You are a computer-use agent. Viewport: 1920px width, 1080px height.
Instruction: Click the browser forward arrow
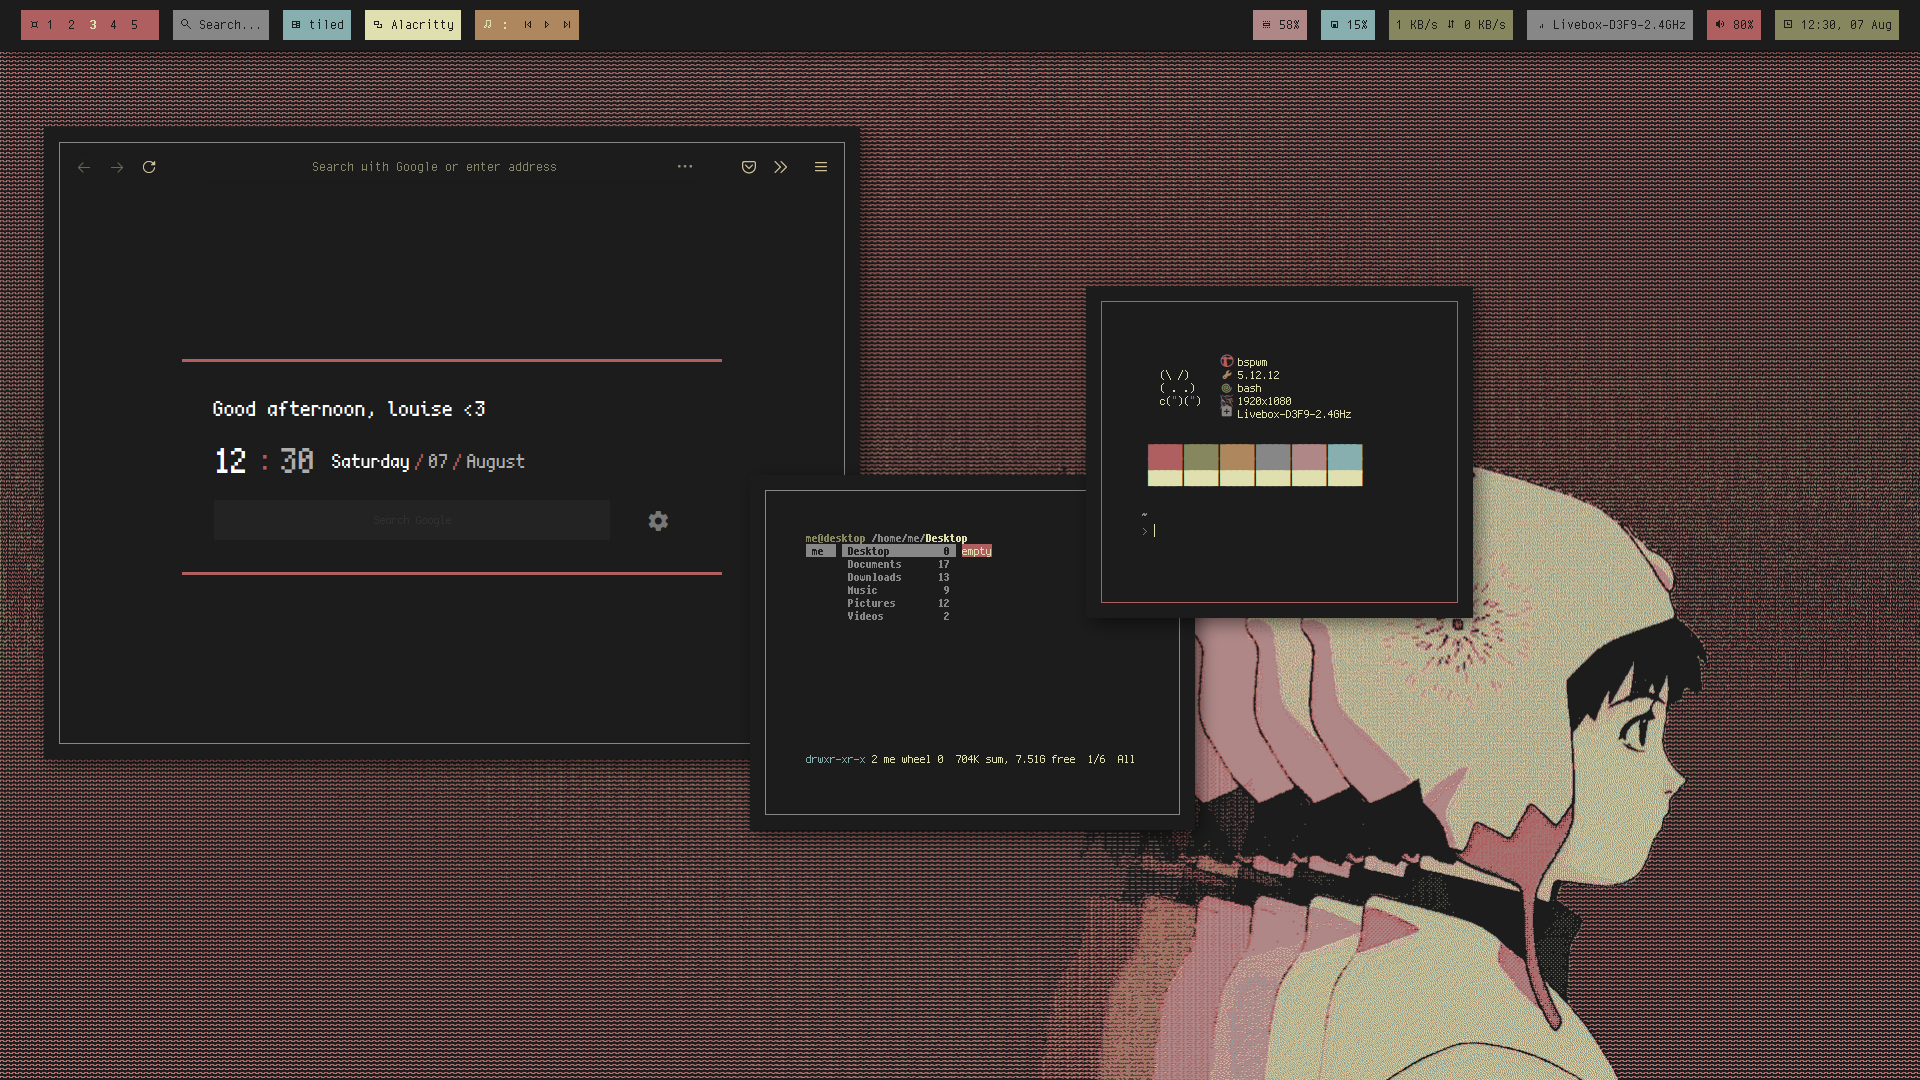(x=117, y=167)
